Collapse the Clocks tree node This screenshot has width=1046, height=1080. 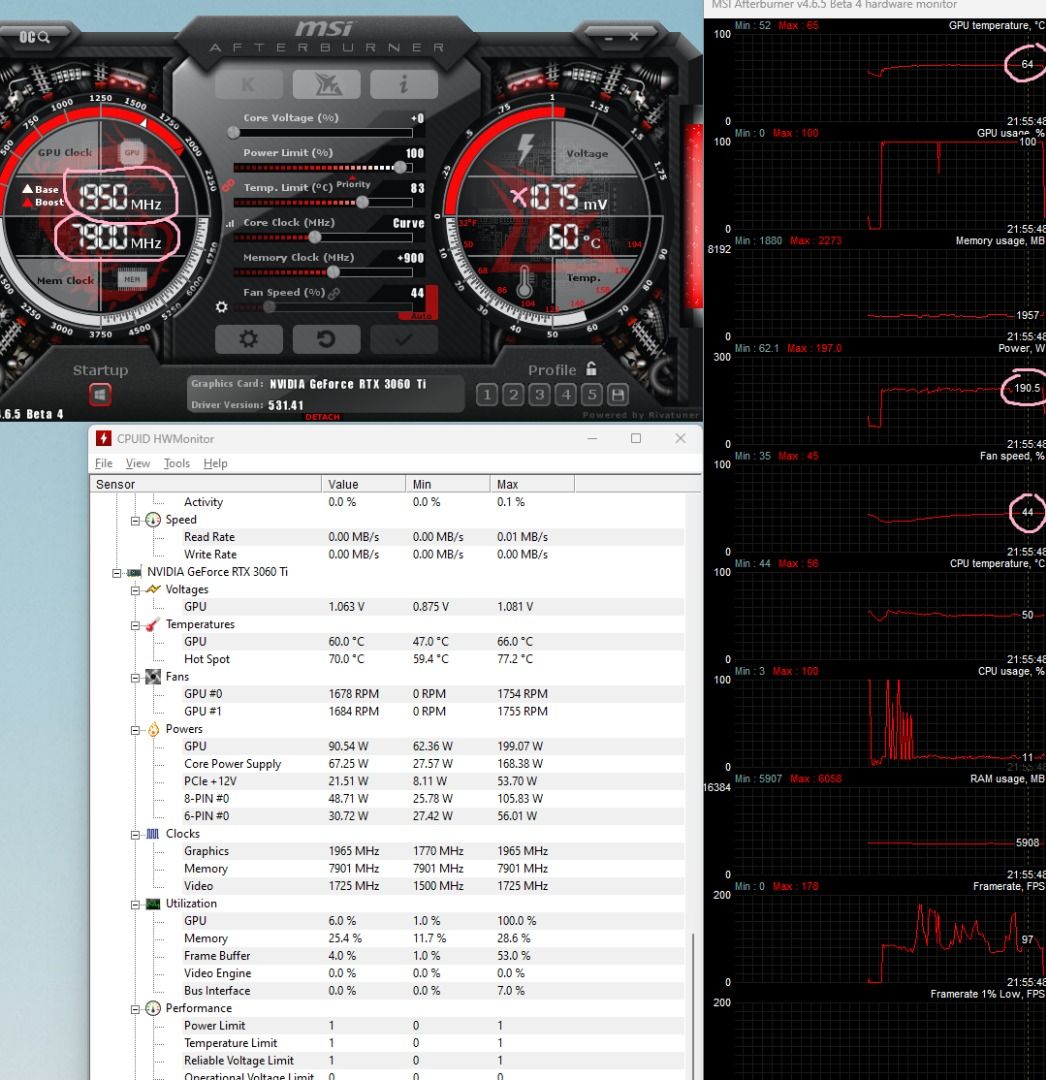pos(136,835)
